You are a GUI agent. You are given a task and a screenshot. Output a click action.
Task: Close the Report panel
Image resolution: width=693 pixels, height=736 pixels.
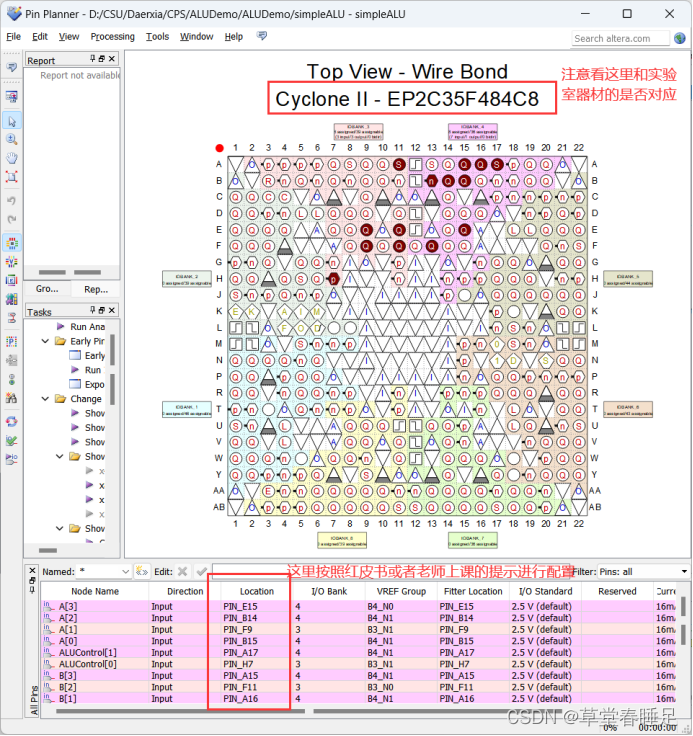[x=112, y=59]
